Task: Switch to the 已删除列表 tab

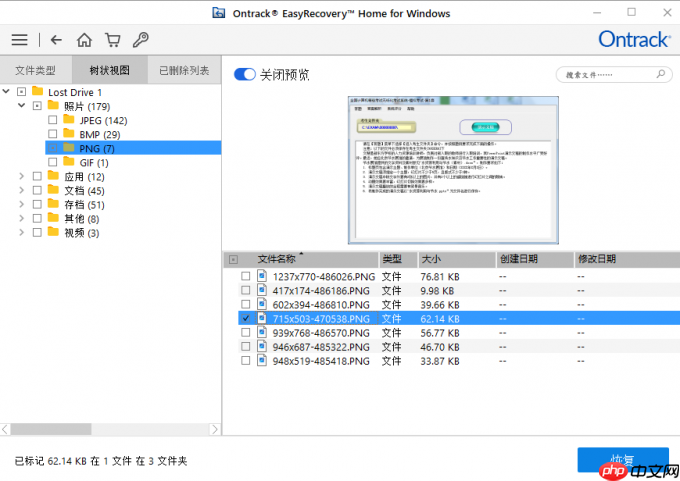Action: tap(184, 71)
